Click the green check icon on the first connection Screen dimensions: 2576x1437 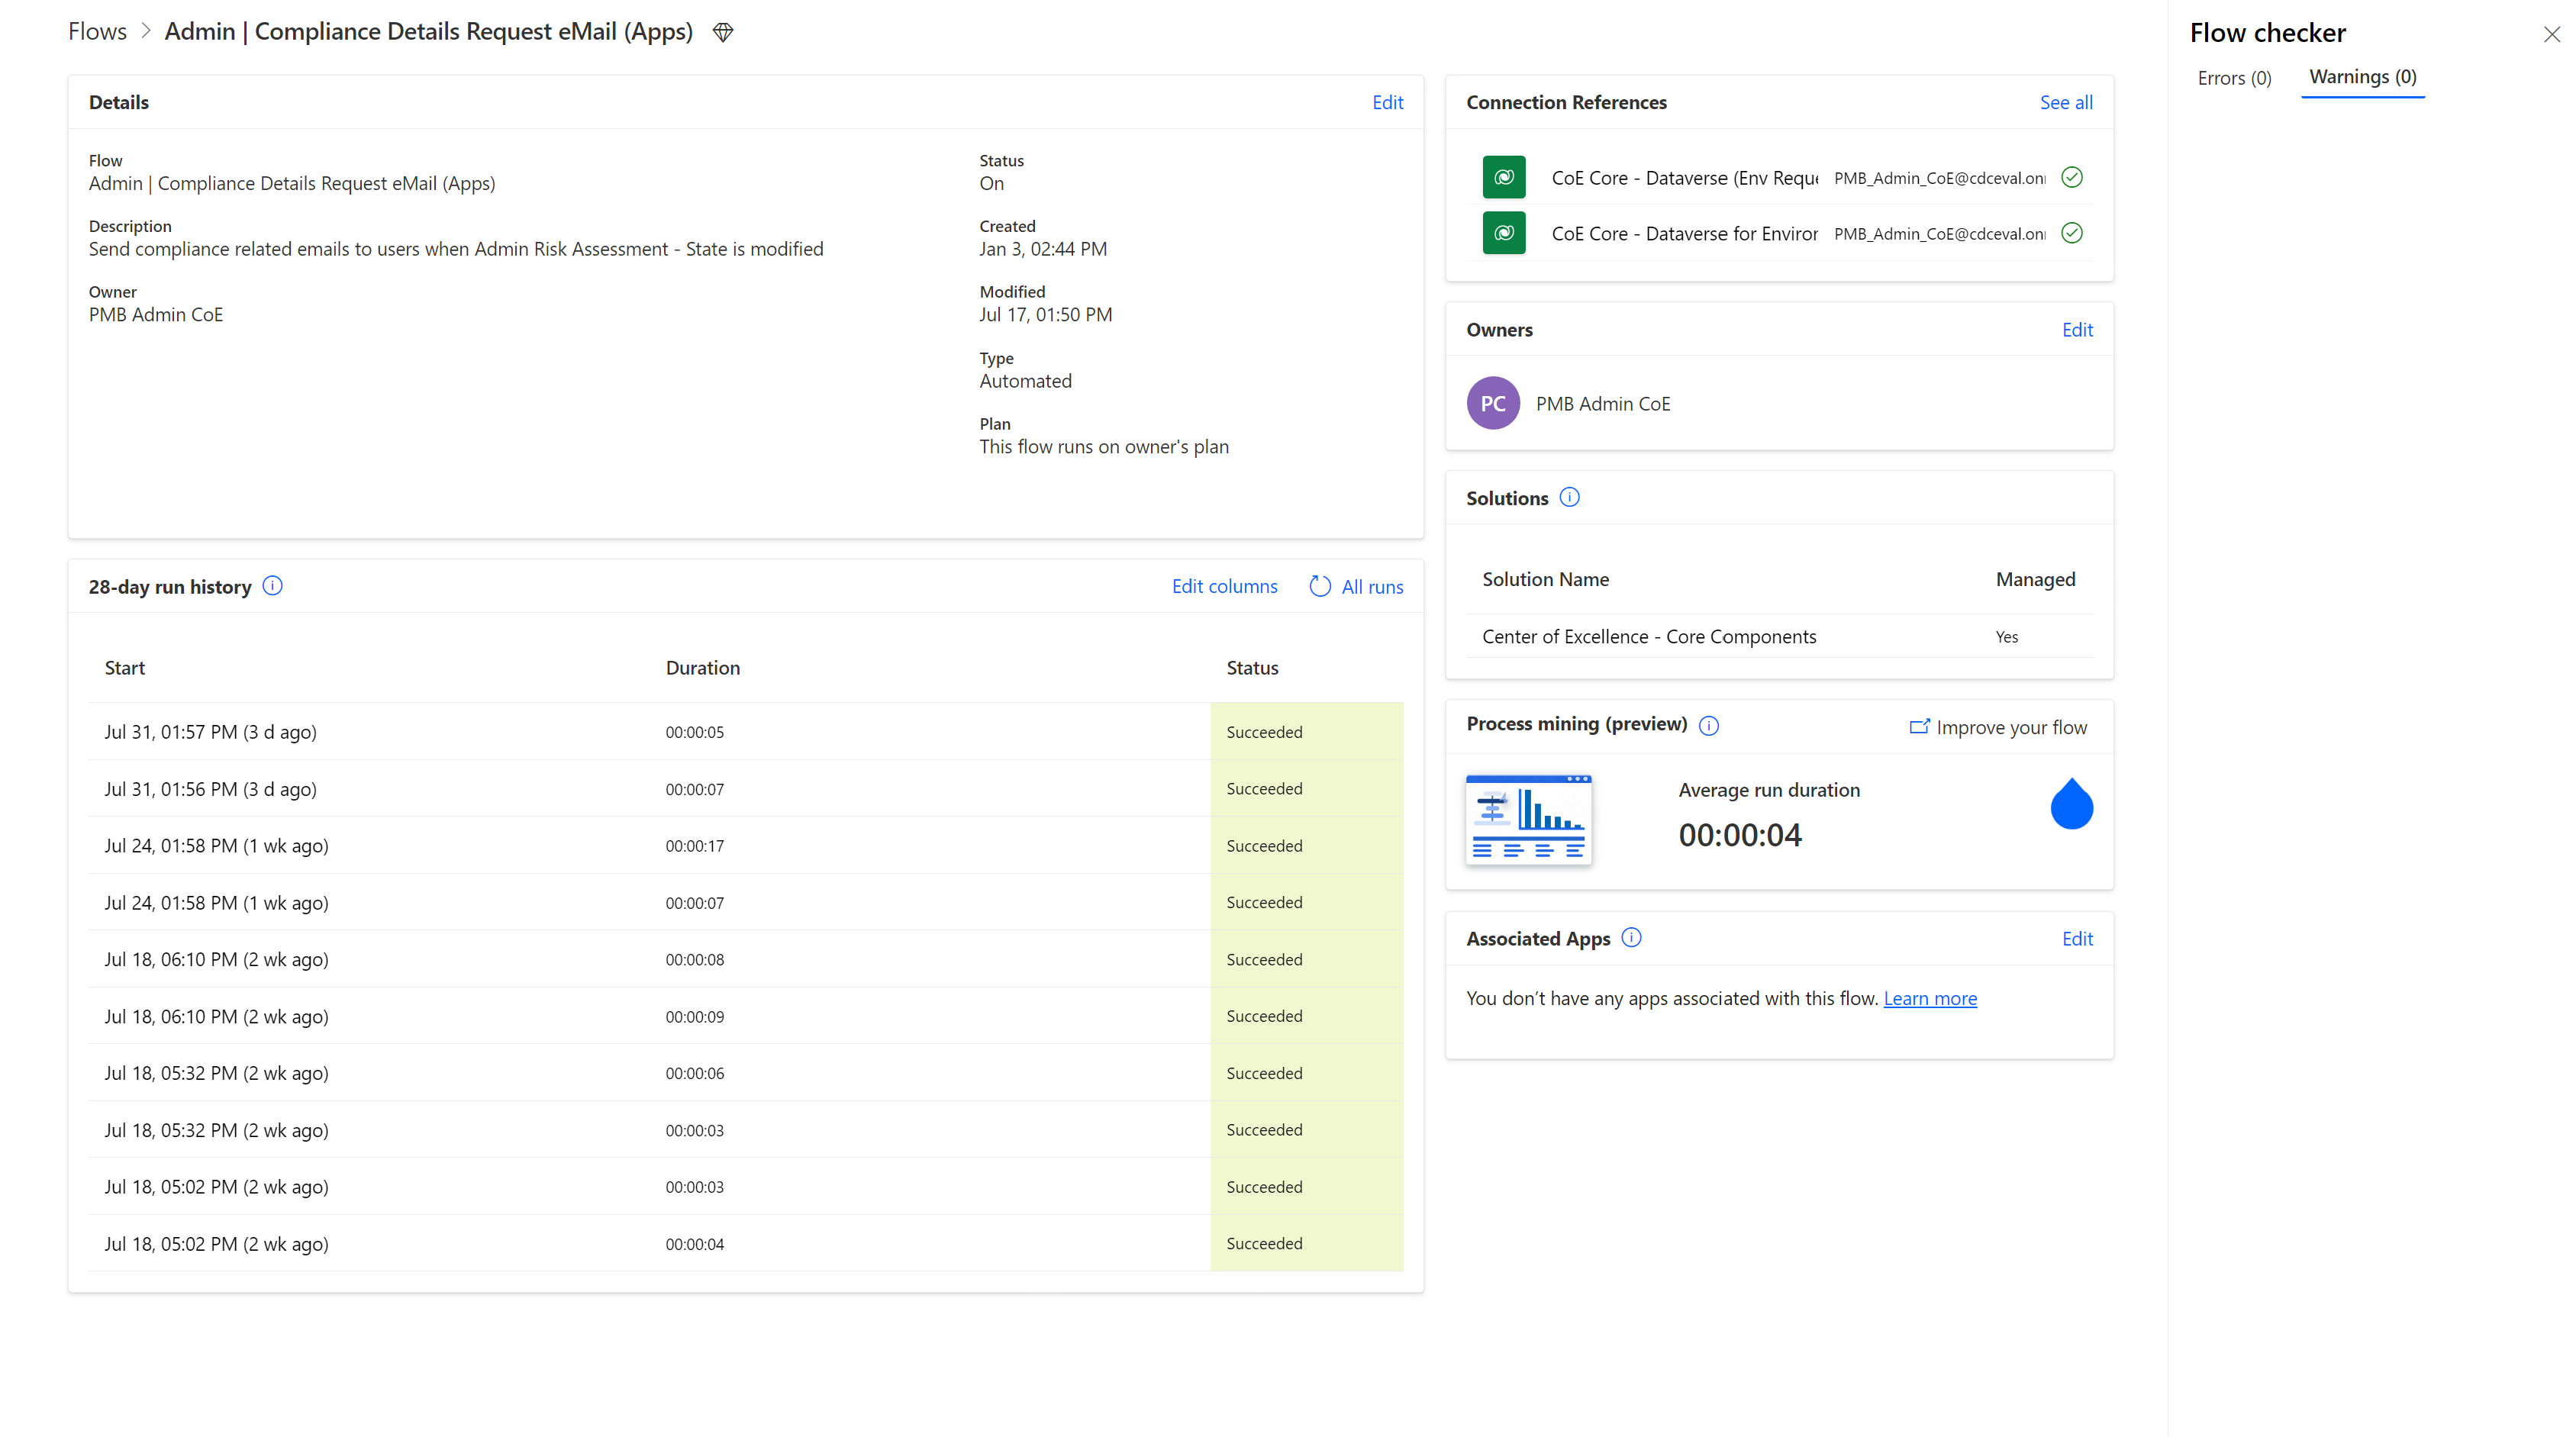tap(2071, 176)
